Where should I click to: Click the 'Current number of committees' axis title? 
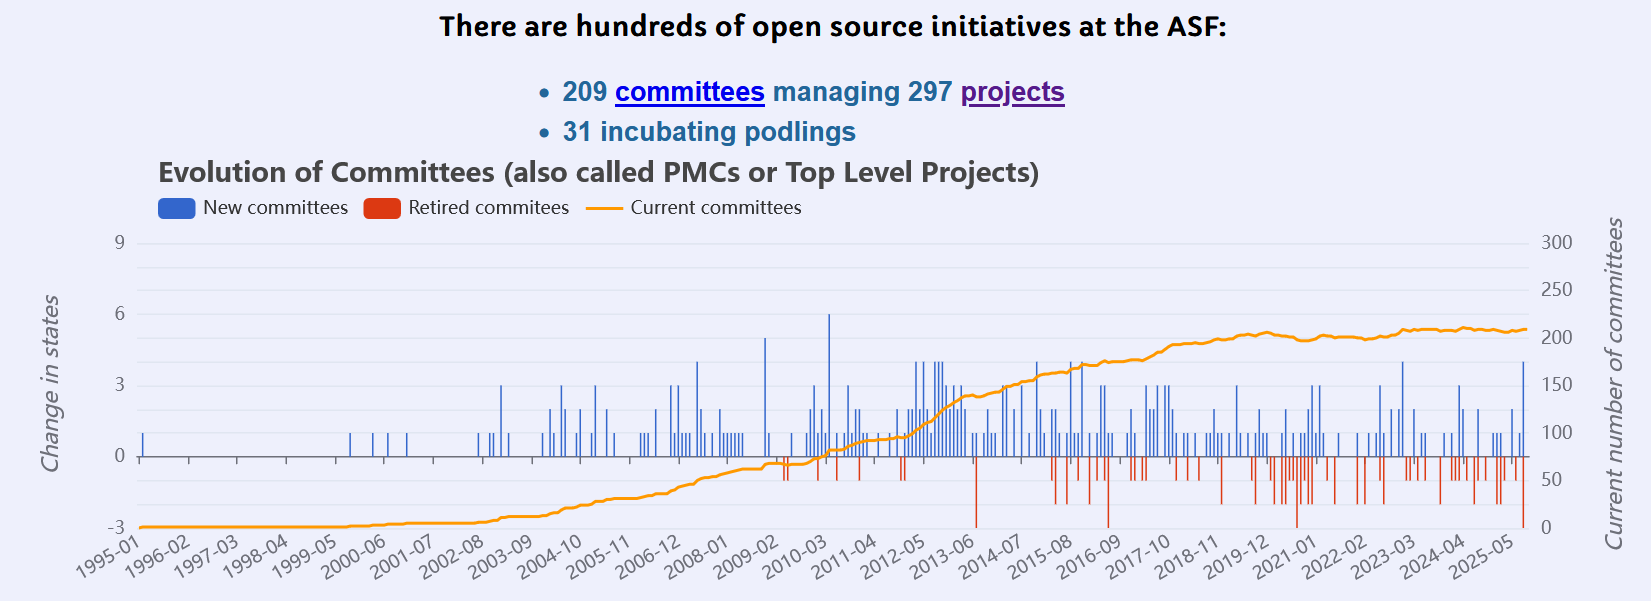[1614, 383]
